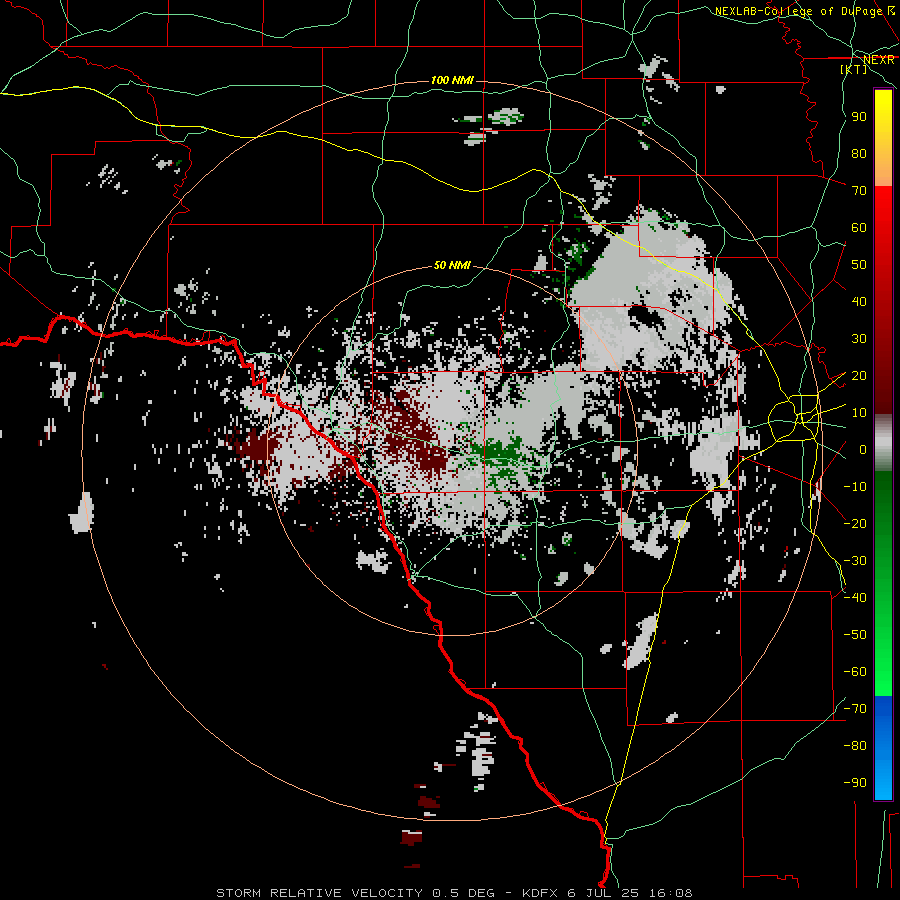The height and width of the screenshot is (900, 900).
Task: Click the -60 scale value
Action: pyautogui.click(x=855, y=672)
